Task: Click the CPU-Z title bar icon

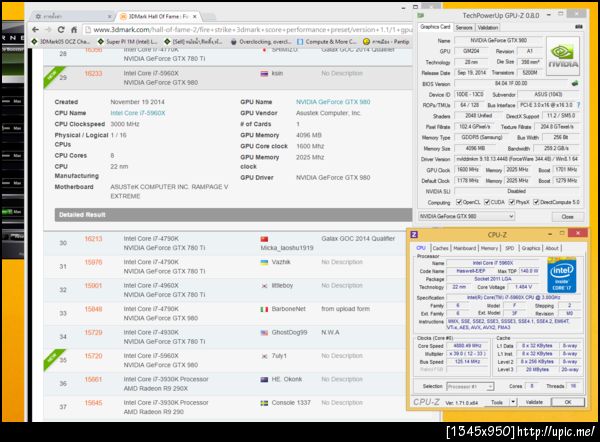Action: (x=414, y=234)
